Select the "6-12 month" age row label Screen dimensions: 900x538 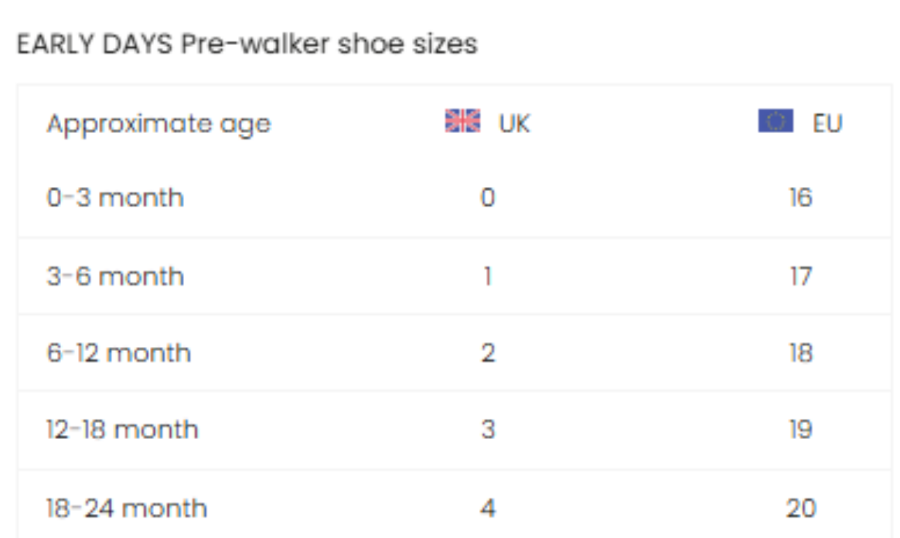click(118, 353)
